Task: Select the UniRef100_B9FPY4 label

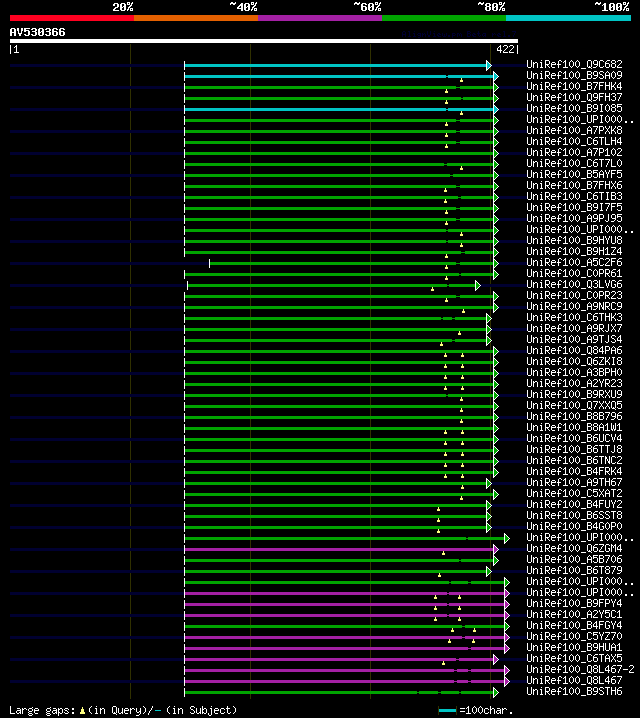Action: (x=574, y=603)
